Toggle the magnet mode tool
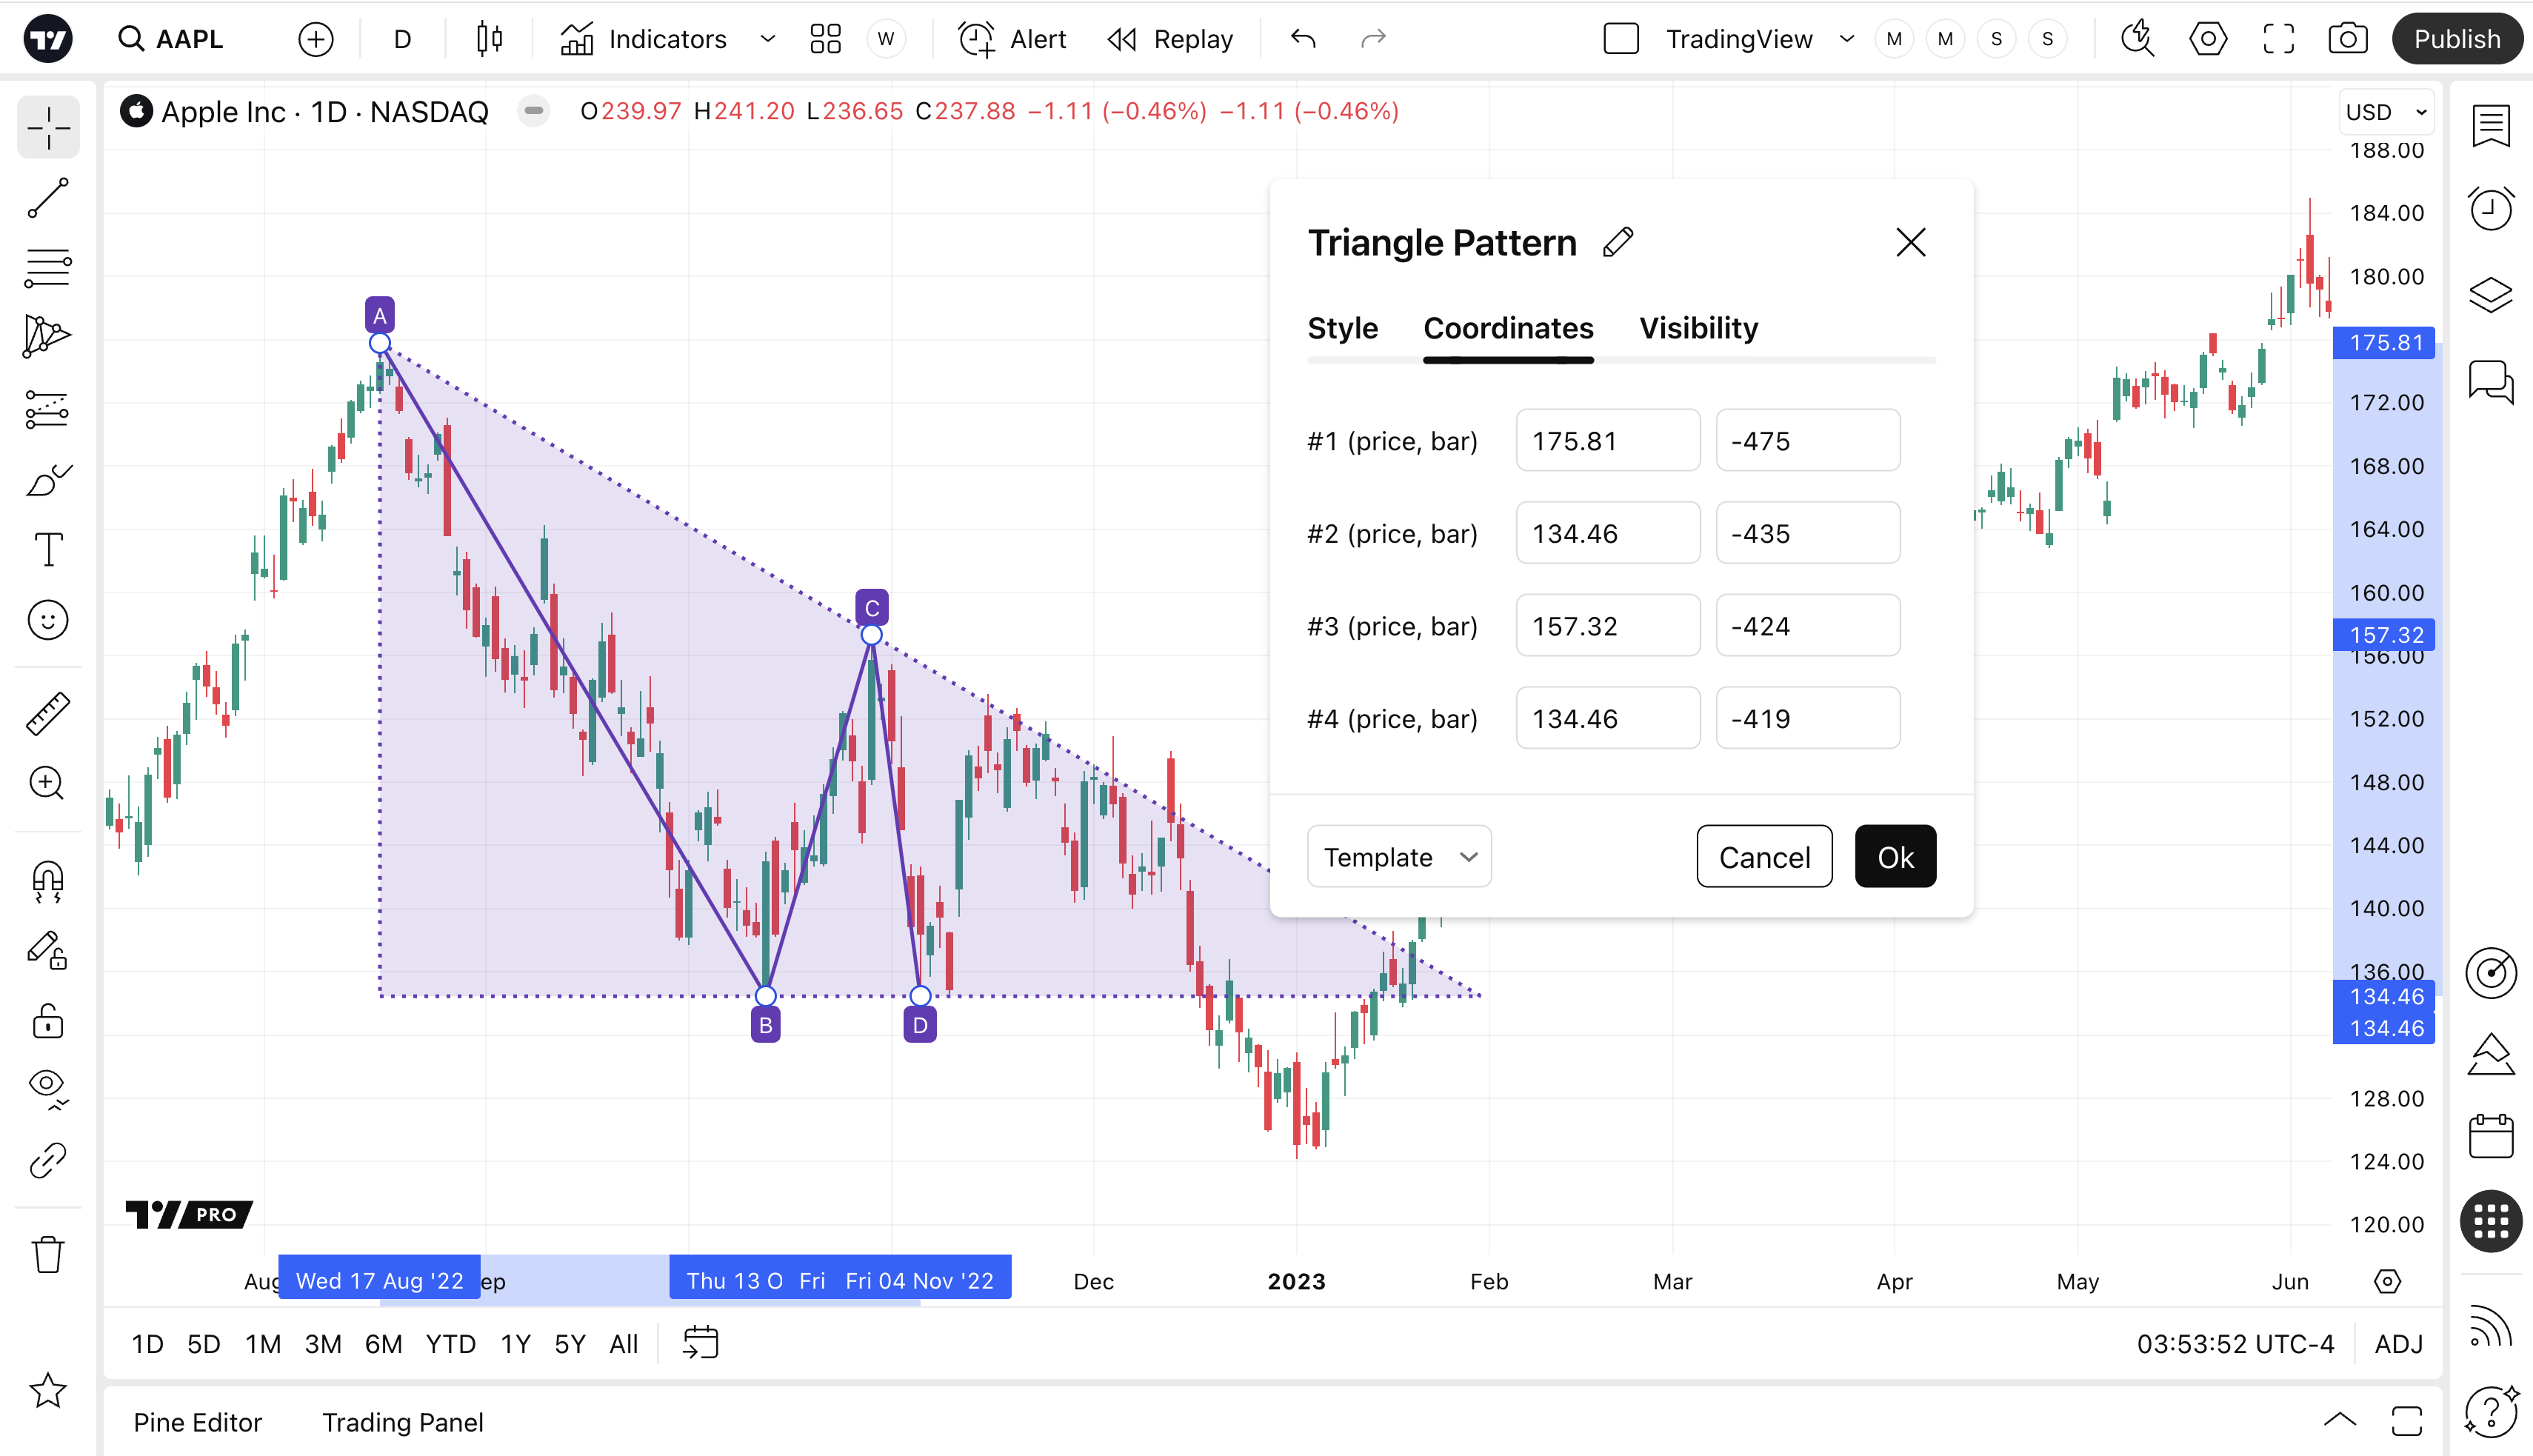 click(x=47, y=881)
